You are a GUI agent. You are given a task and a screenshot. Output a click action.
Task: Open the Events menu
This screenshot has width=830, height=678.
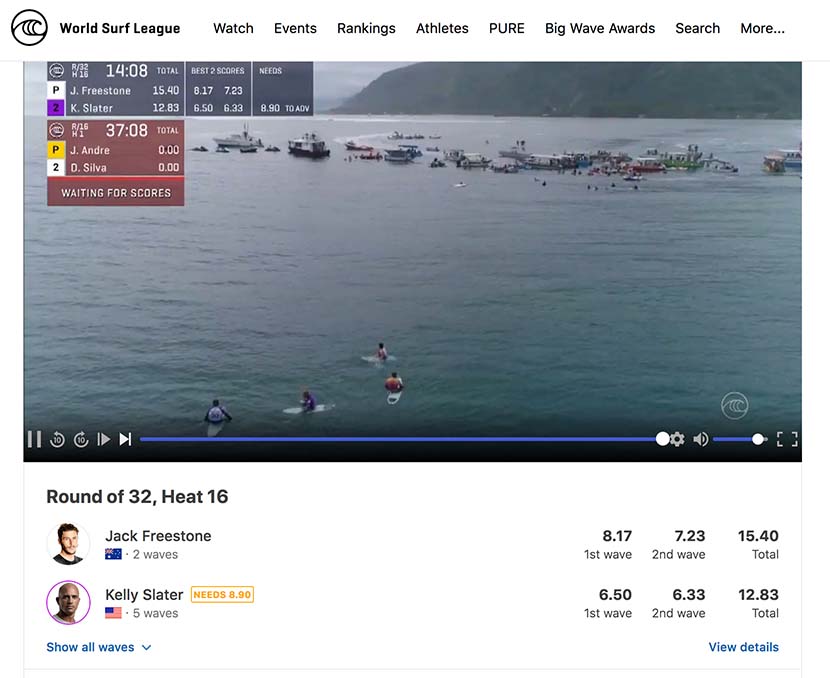click(x=295, y=28)
